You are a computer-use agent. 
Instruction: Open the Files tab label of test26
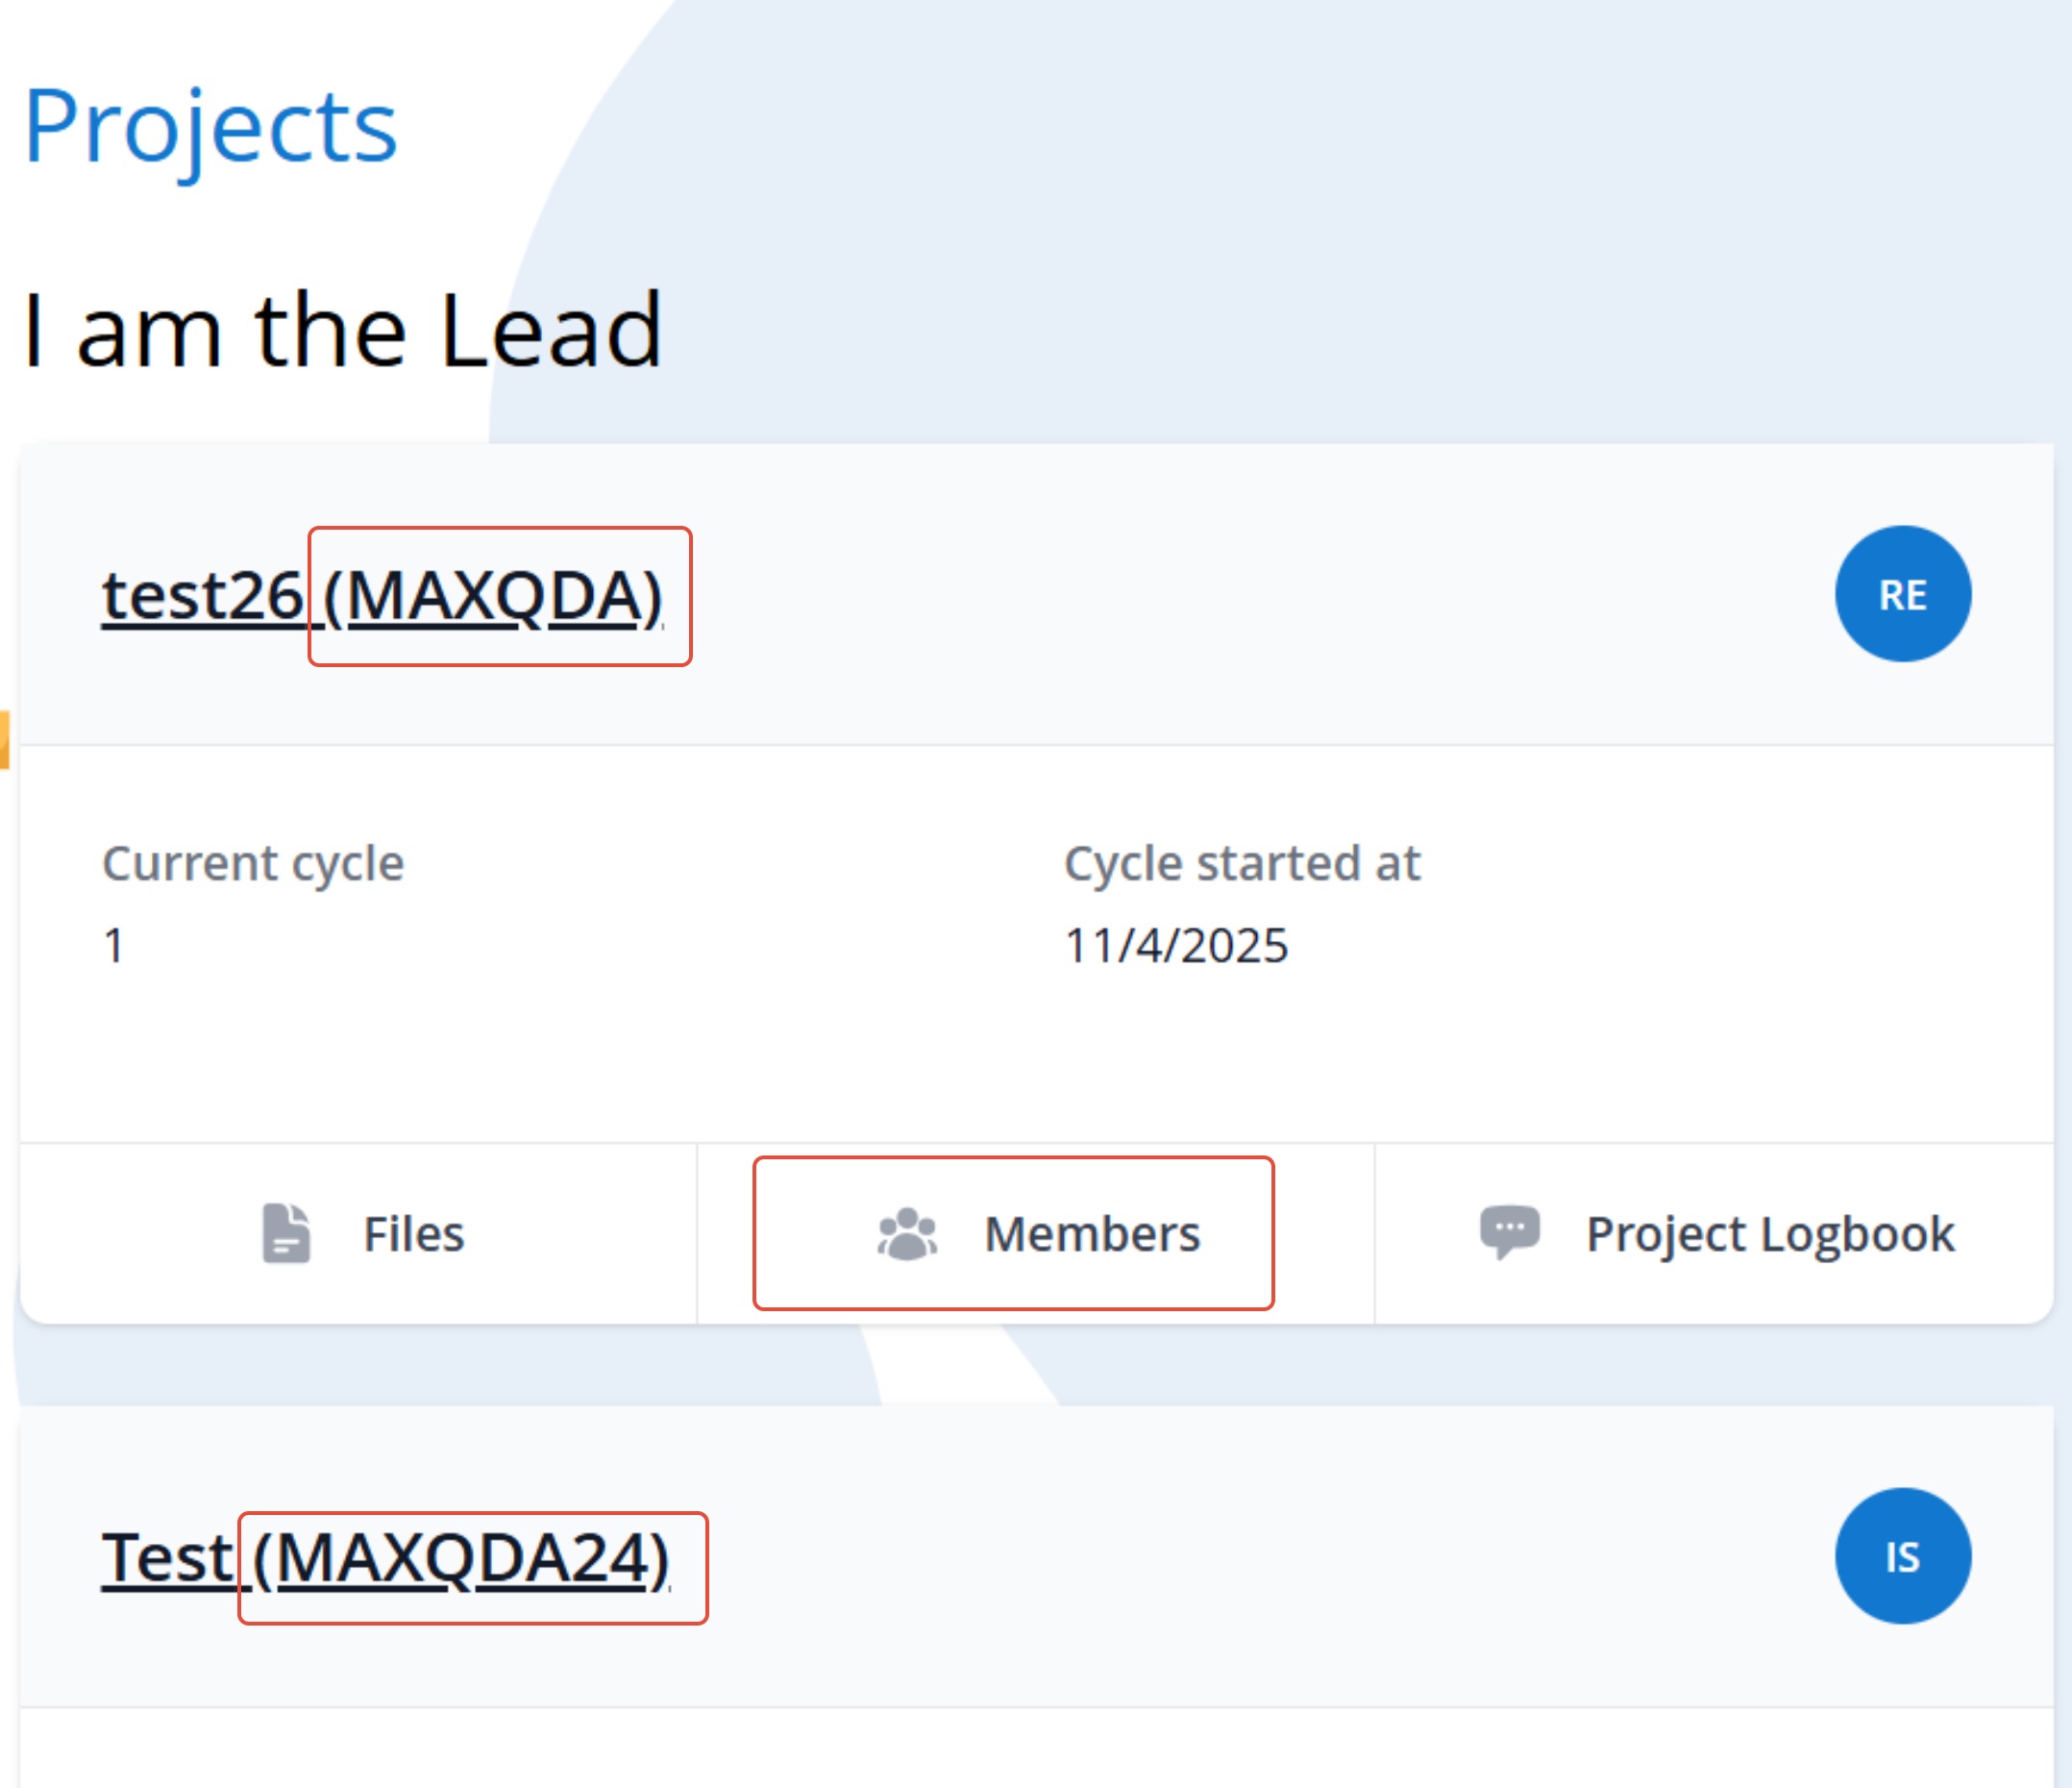click(x=414, y=1234)
